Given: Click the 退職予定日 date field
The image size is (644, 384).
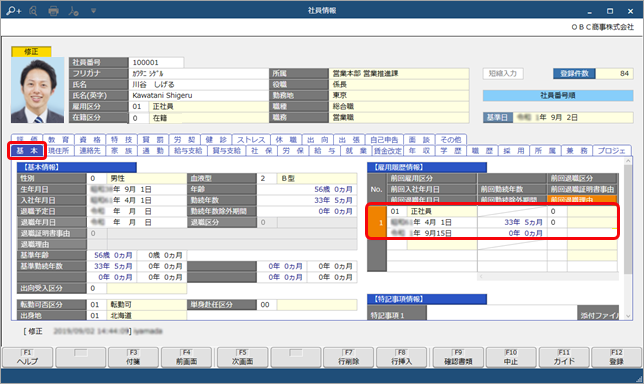Looking at the screenshot, I should point(136,211).
